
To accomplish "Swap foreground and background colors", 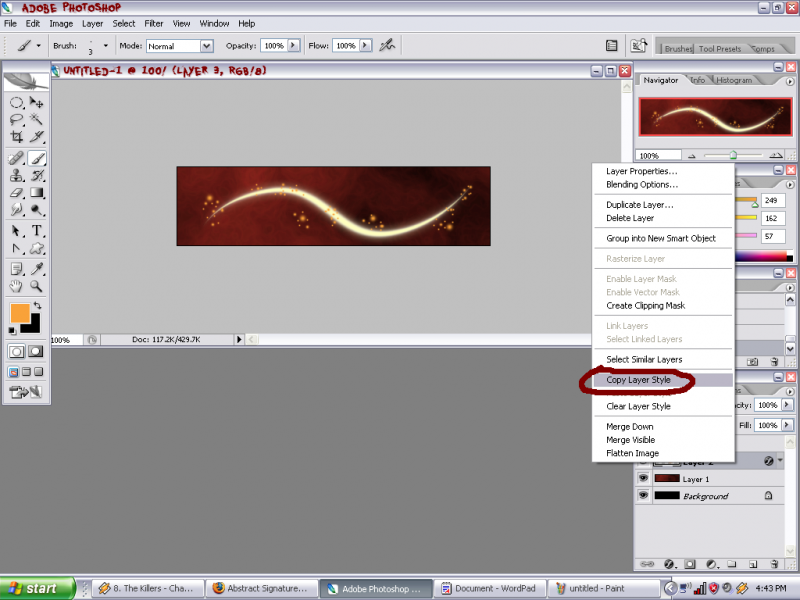I will 37,306.
